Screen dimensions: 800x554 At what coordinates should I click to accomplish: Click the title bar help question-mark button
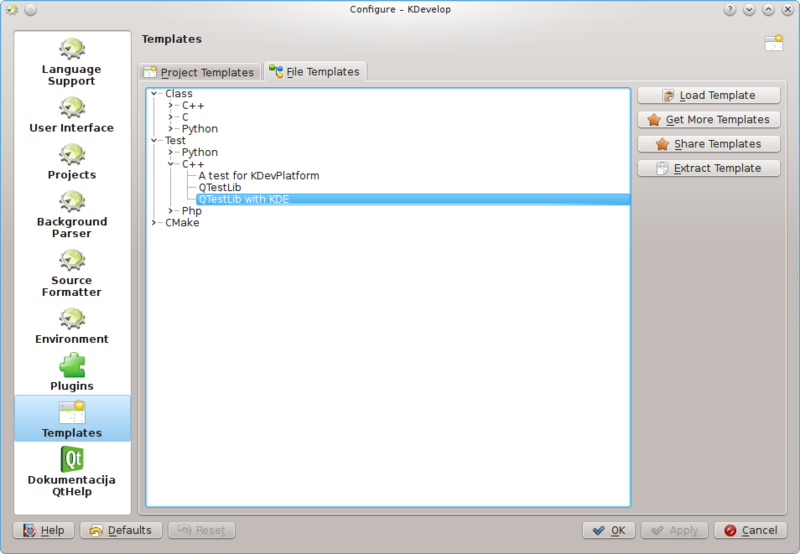coord(730,10)
